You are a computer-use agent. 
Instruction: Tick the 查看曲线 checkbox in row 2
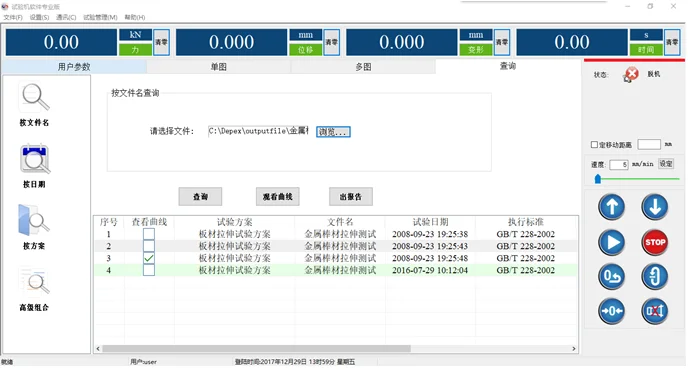(149, 246)
